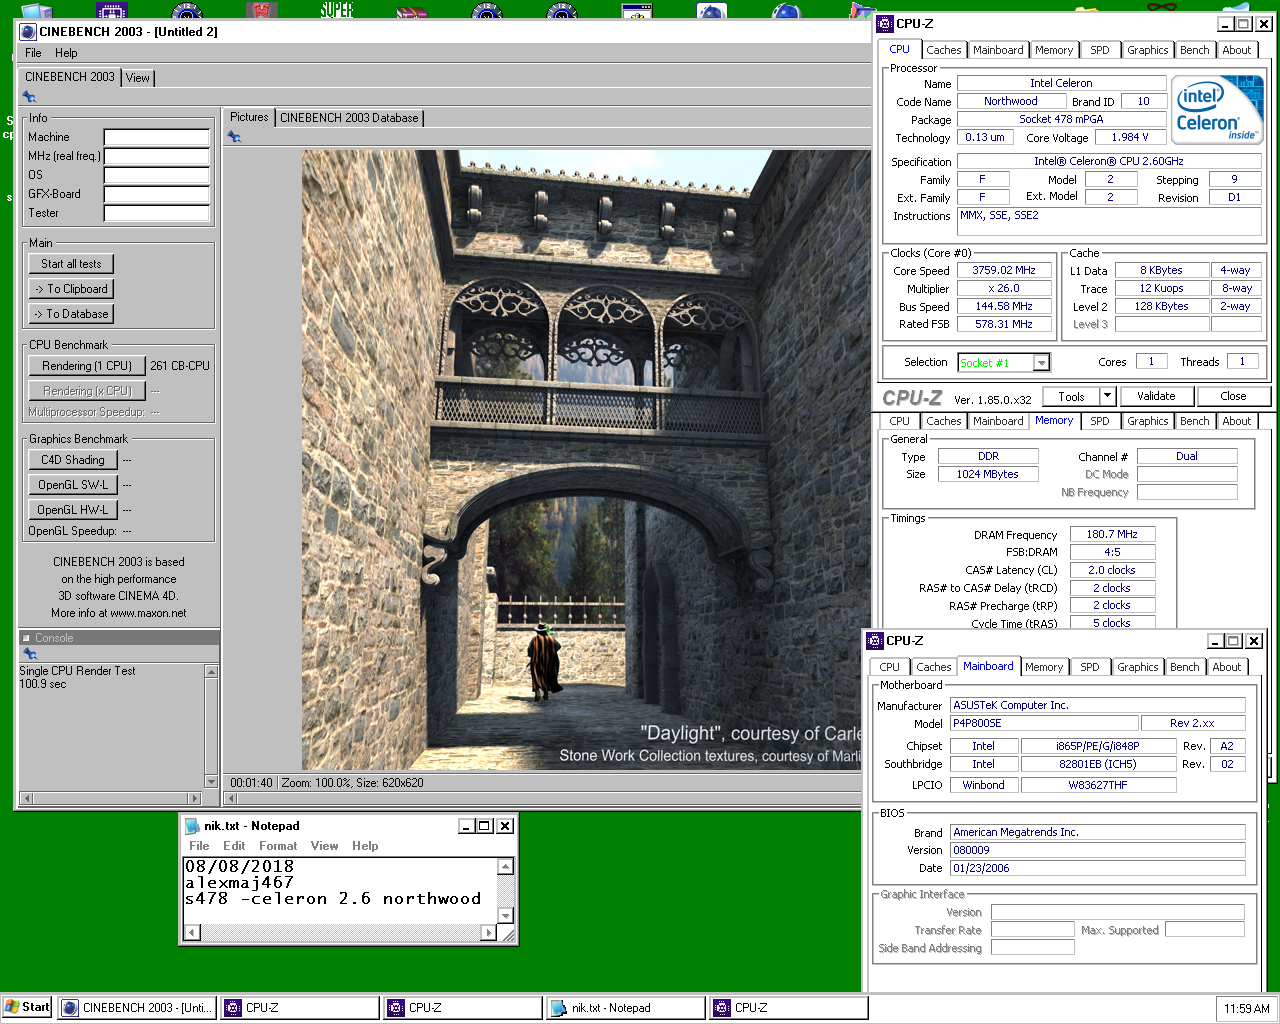
Task: Click the GFX-Board input field
Action: (x=157, y=194)
